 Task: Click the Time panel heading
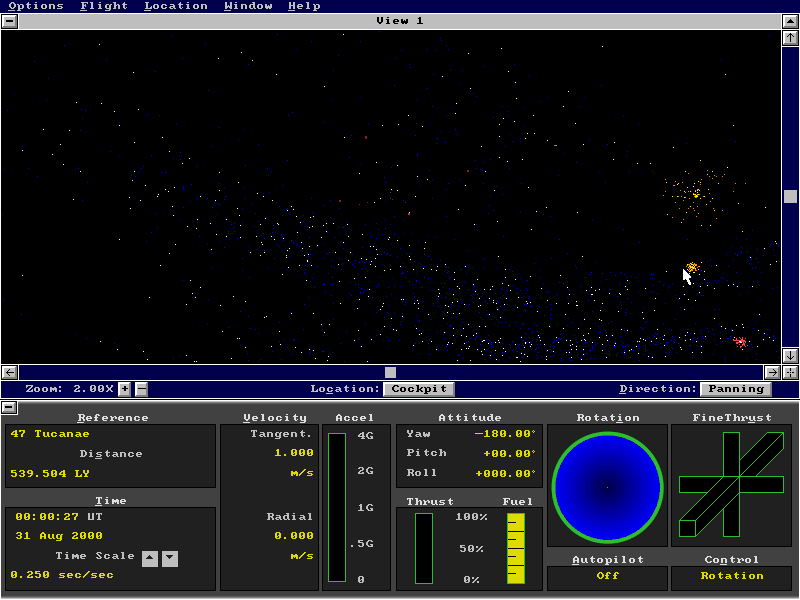point(111,501)
